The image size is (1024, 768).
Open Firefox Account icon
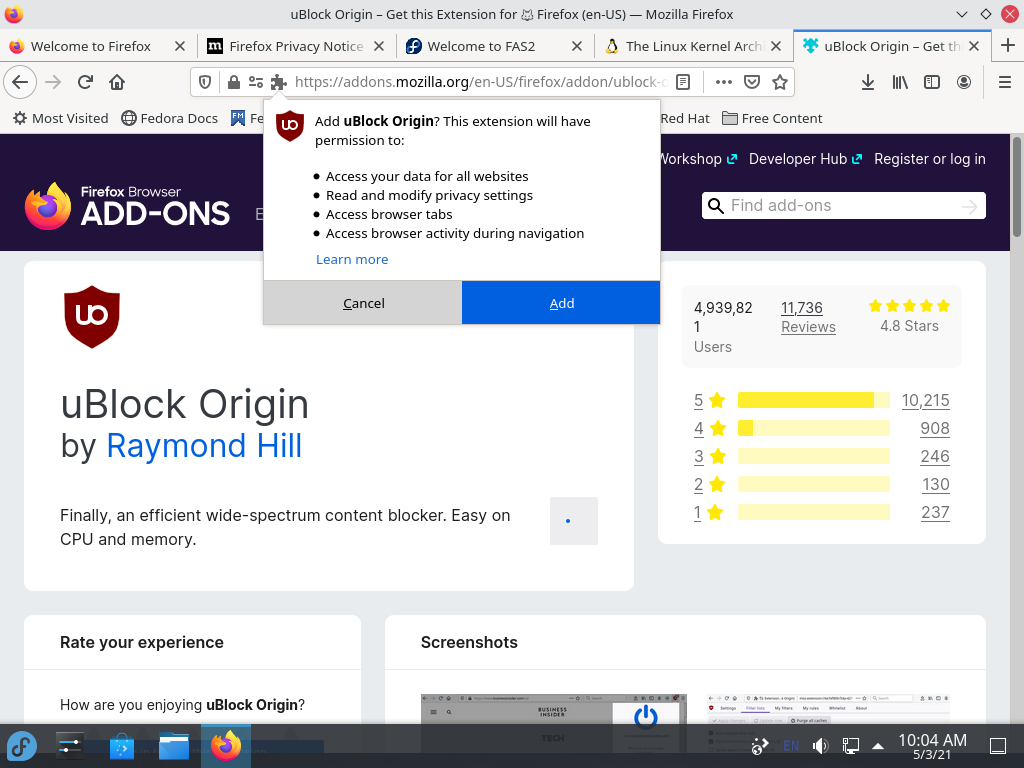pos(964,82)
